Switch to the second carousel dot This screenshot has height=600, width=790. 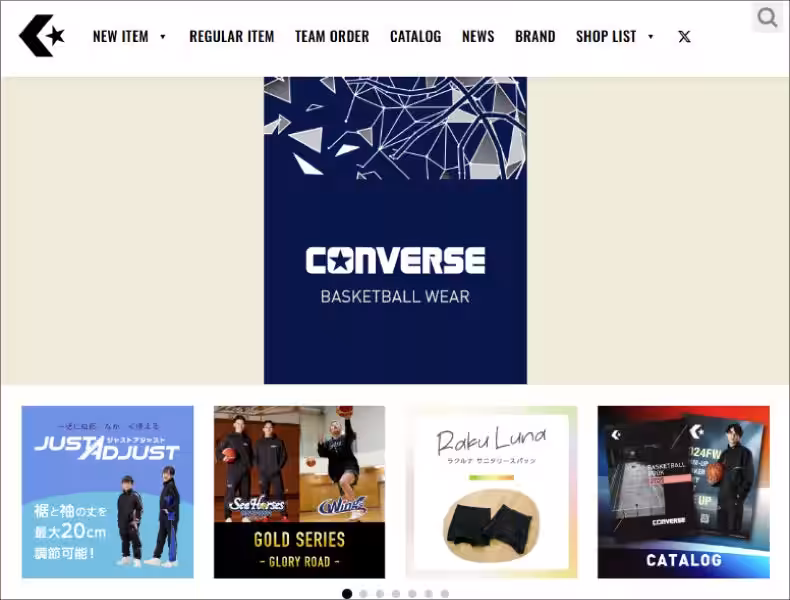coord(363,593)
